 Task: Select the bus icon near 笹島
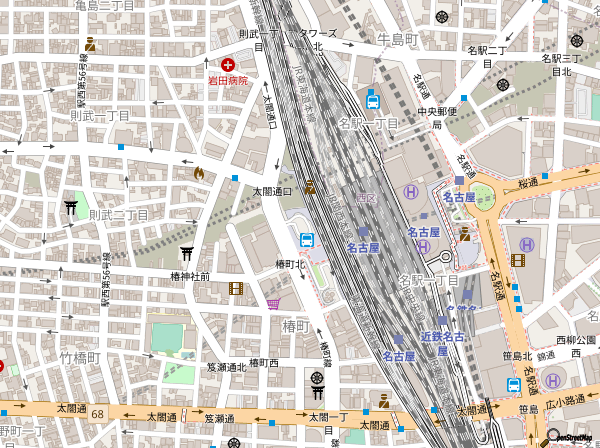[x=513, y=385]
